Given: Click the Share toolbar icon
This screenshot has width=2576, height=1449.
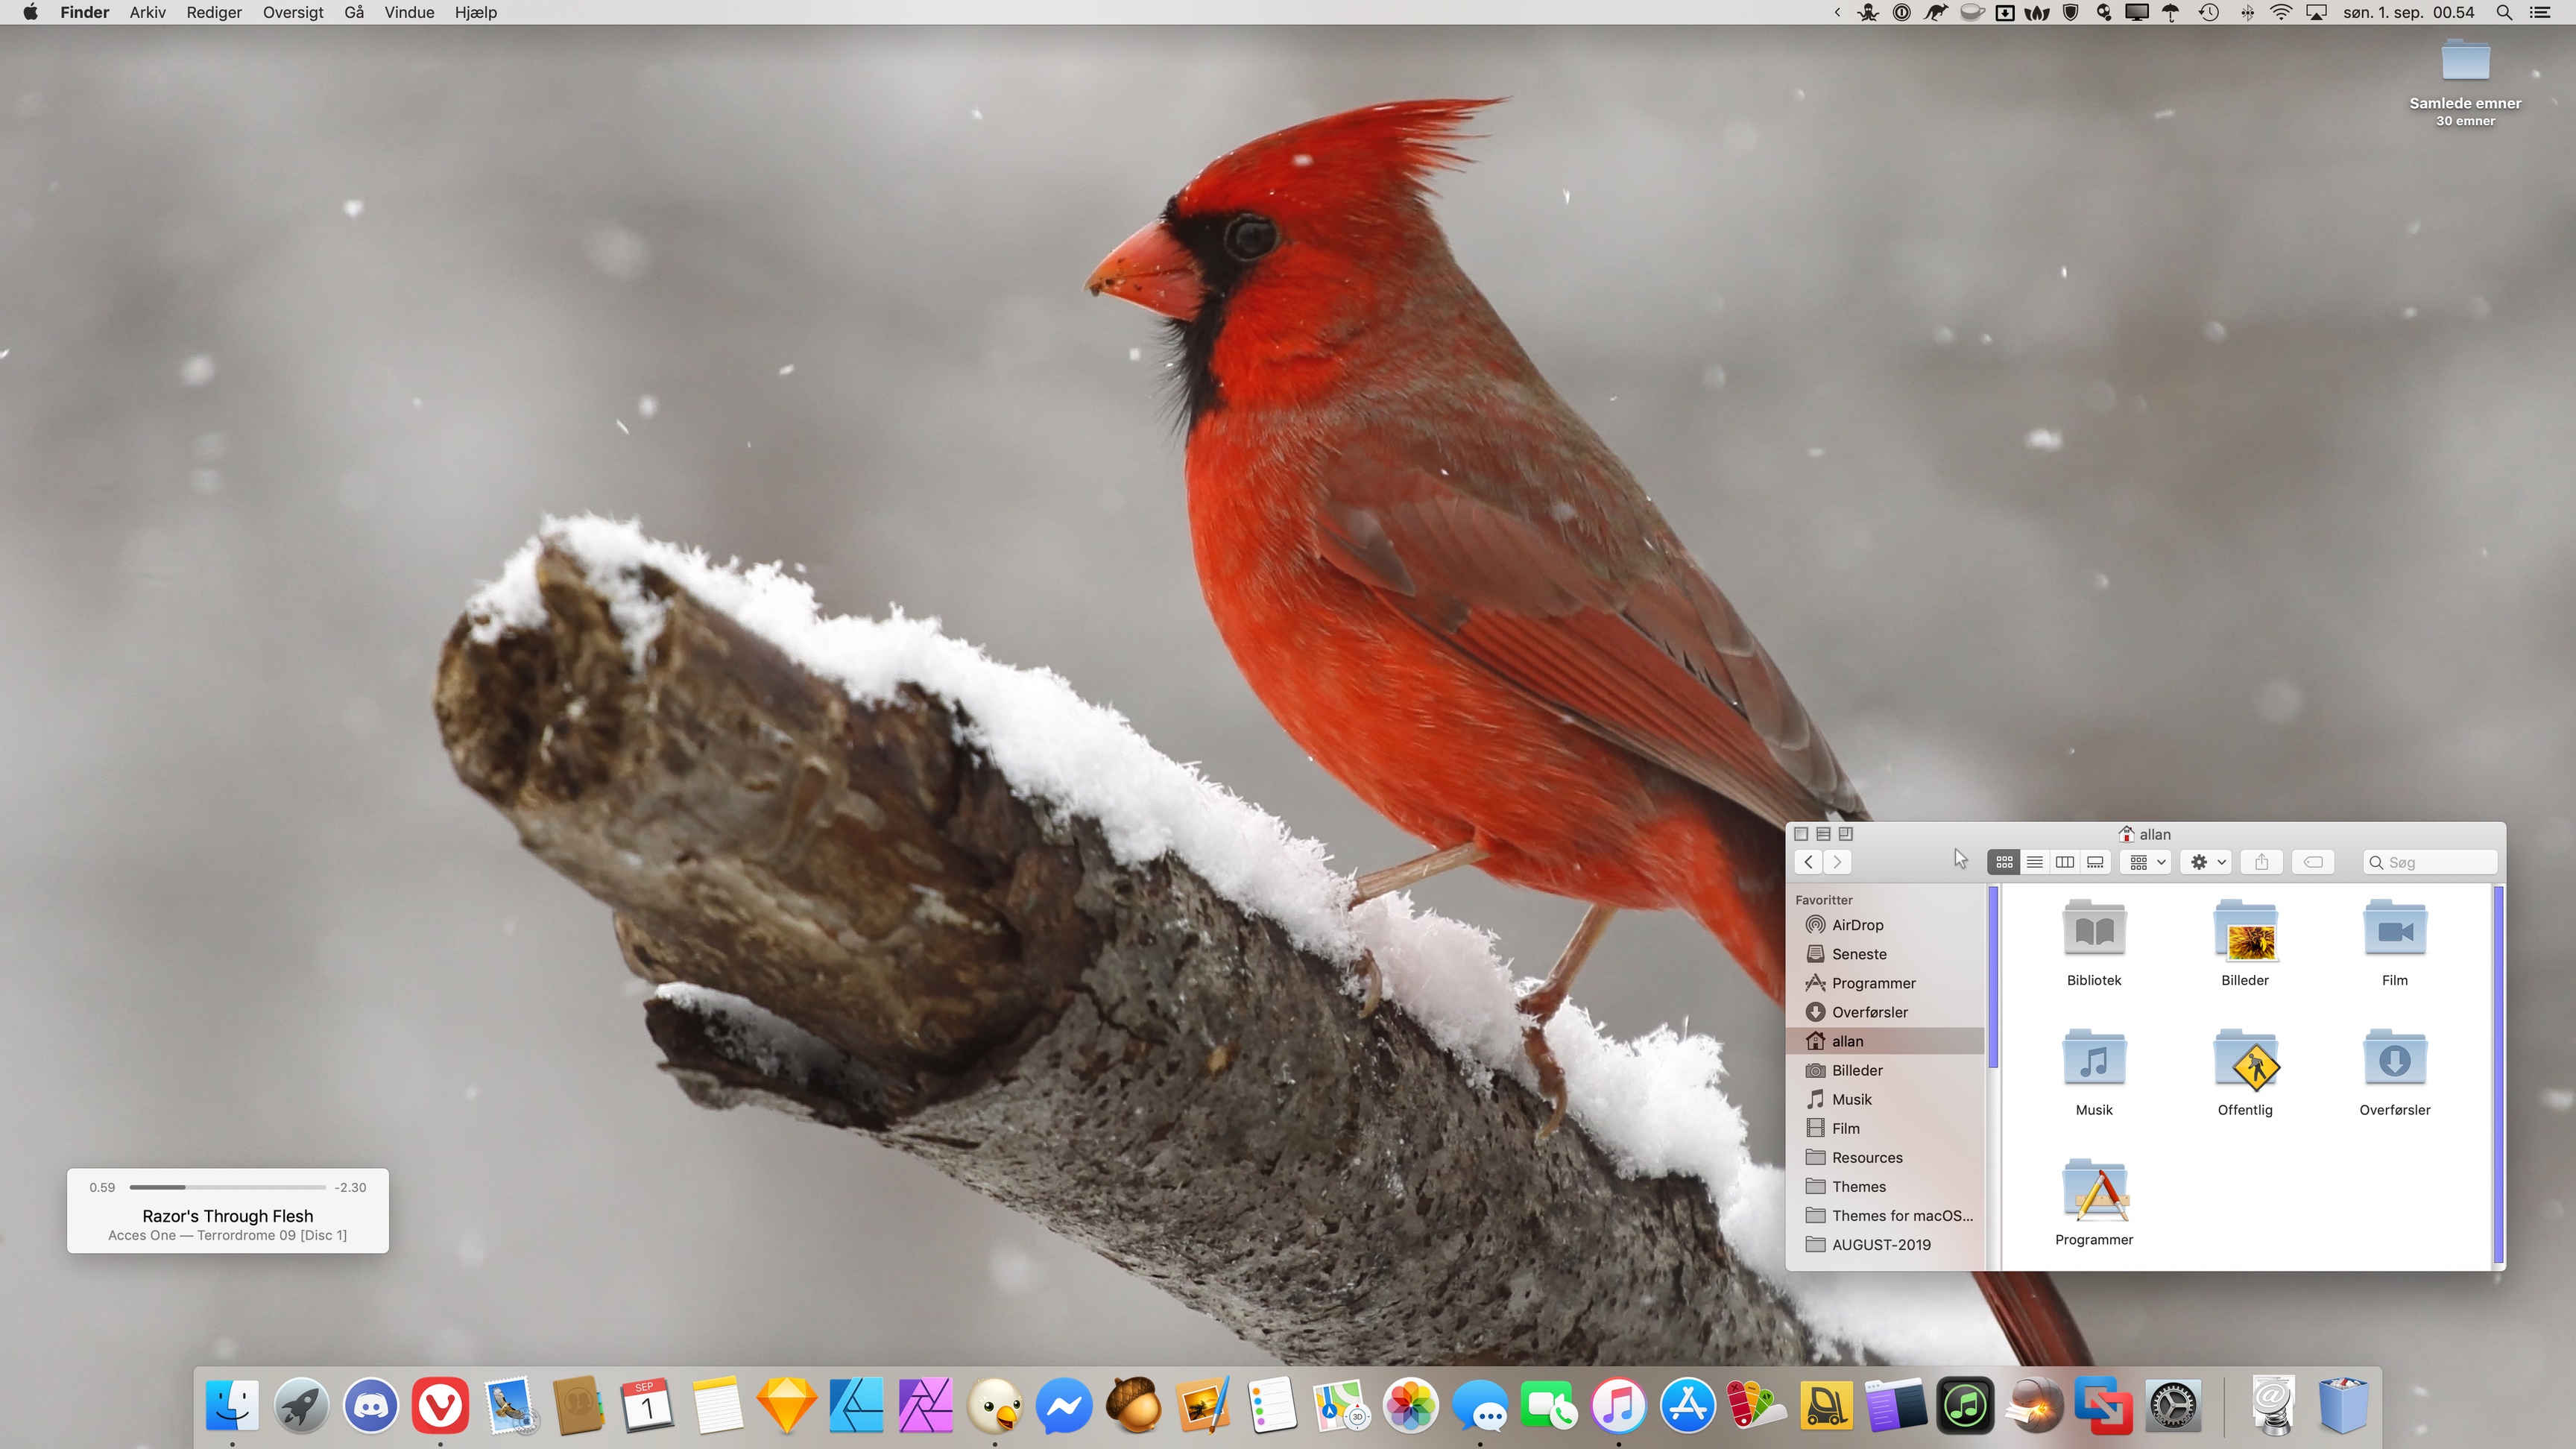Looking at the screenshot, I should pyautogui.click(x=2262, y=862).
